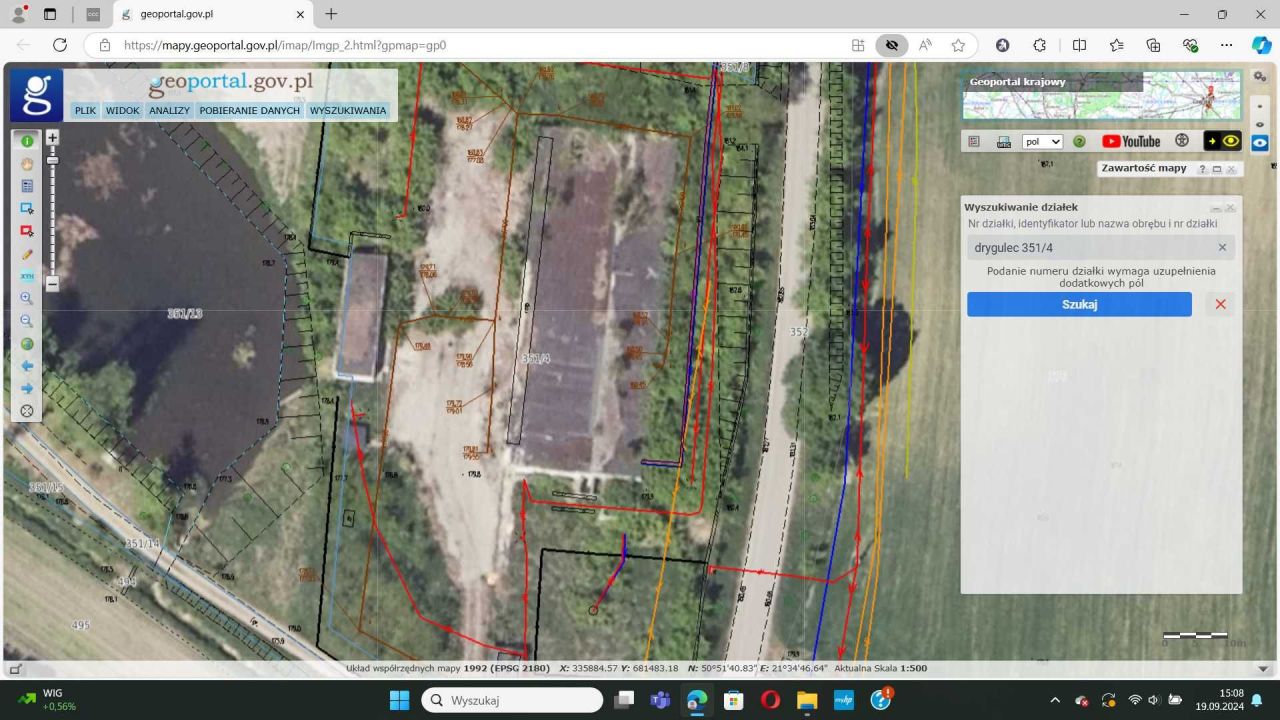1280x720 pixels.
Task: Minimize the Wyszukiwanie działek panel
Action: (x=1216, y=208)
